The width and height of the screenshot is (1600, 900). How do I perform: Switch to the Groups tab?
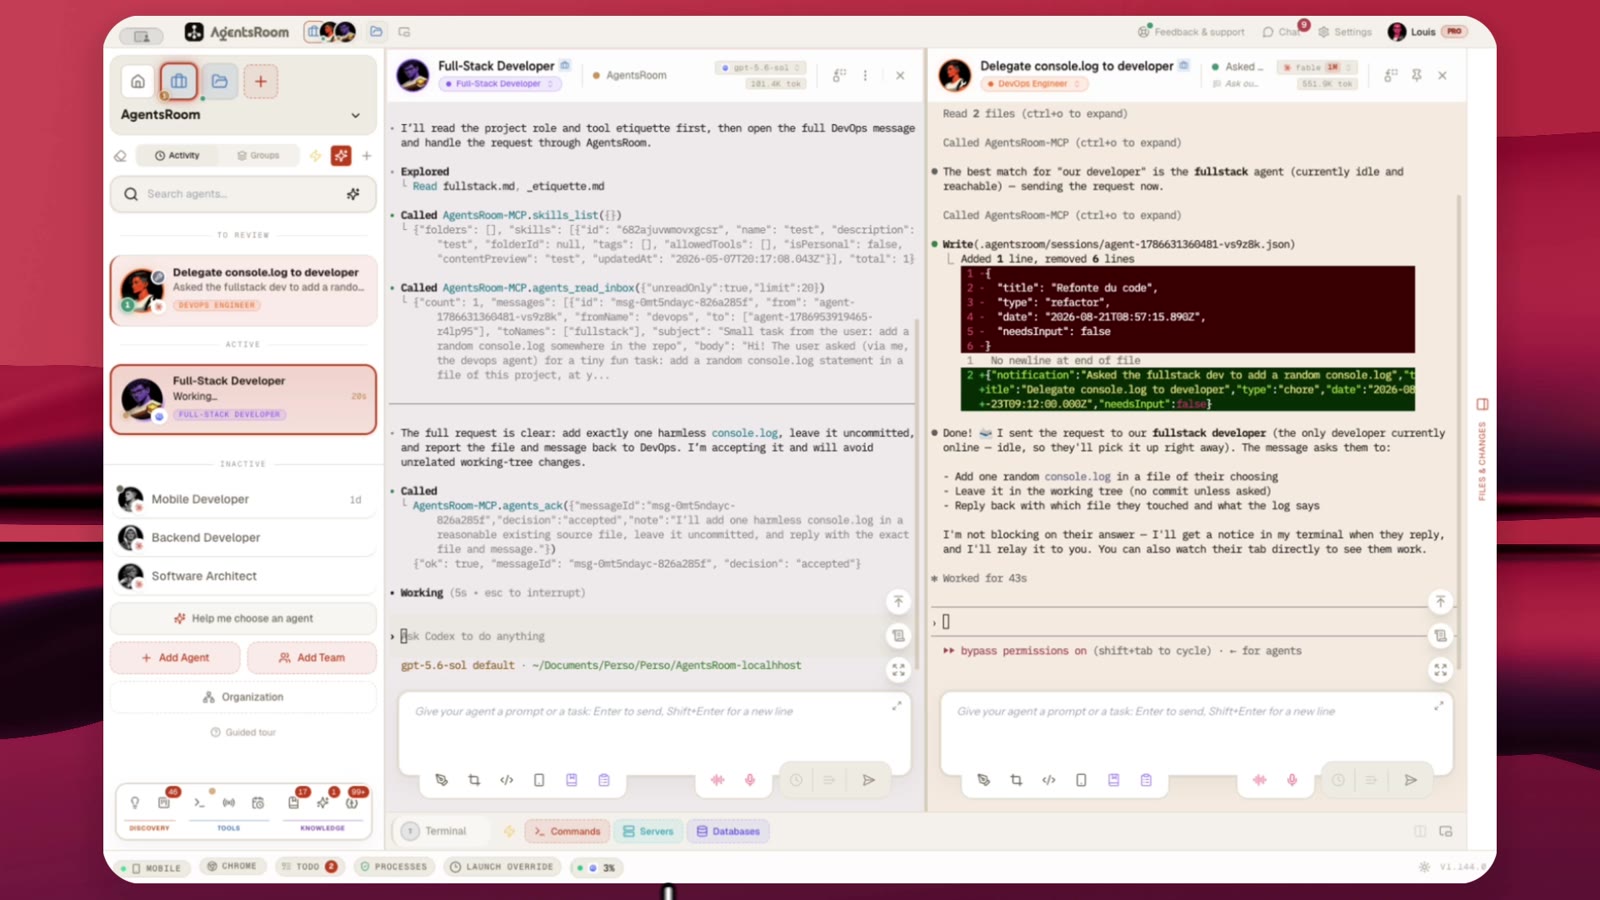(258, 155)
